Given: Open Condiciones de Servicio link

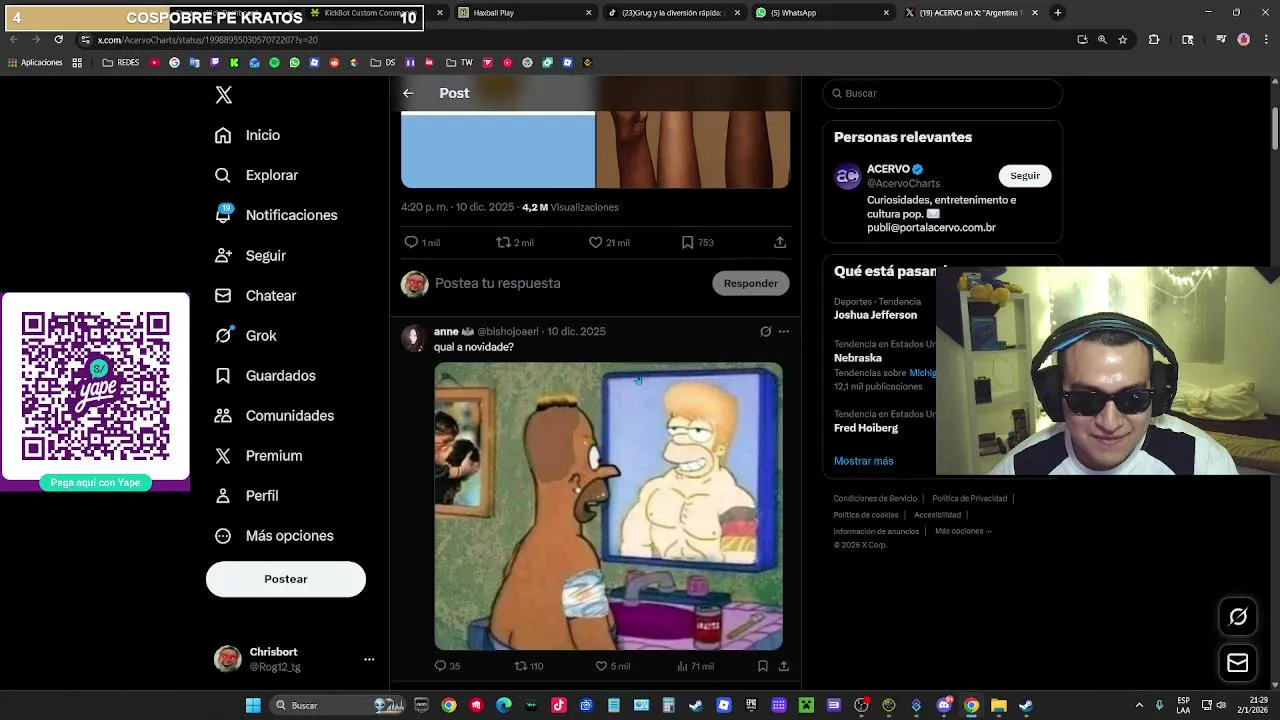Looking at the screenshot, I should (875, 498).
